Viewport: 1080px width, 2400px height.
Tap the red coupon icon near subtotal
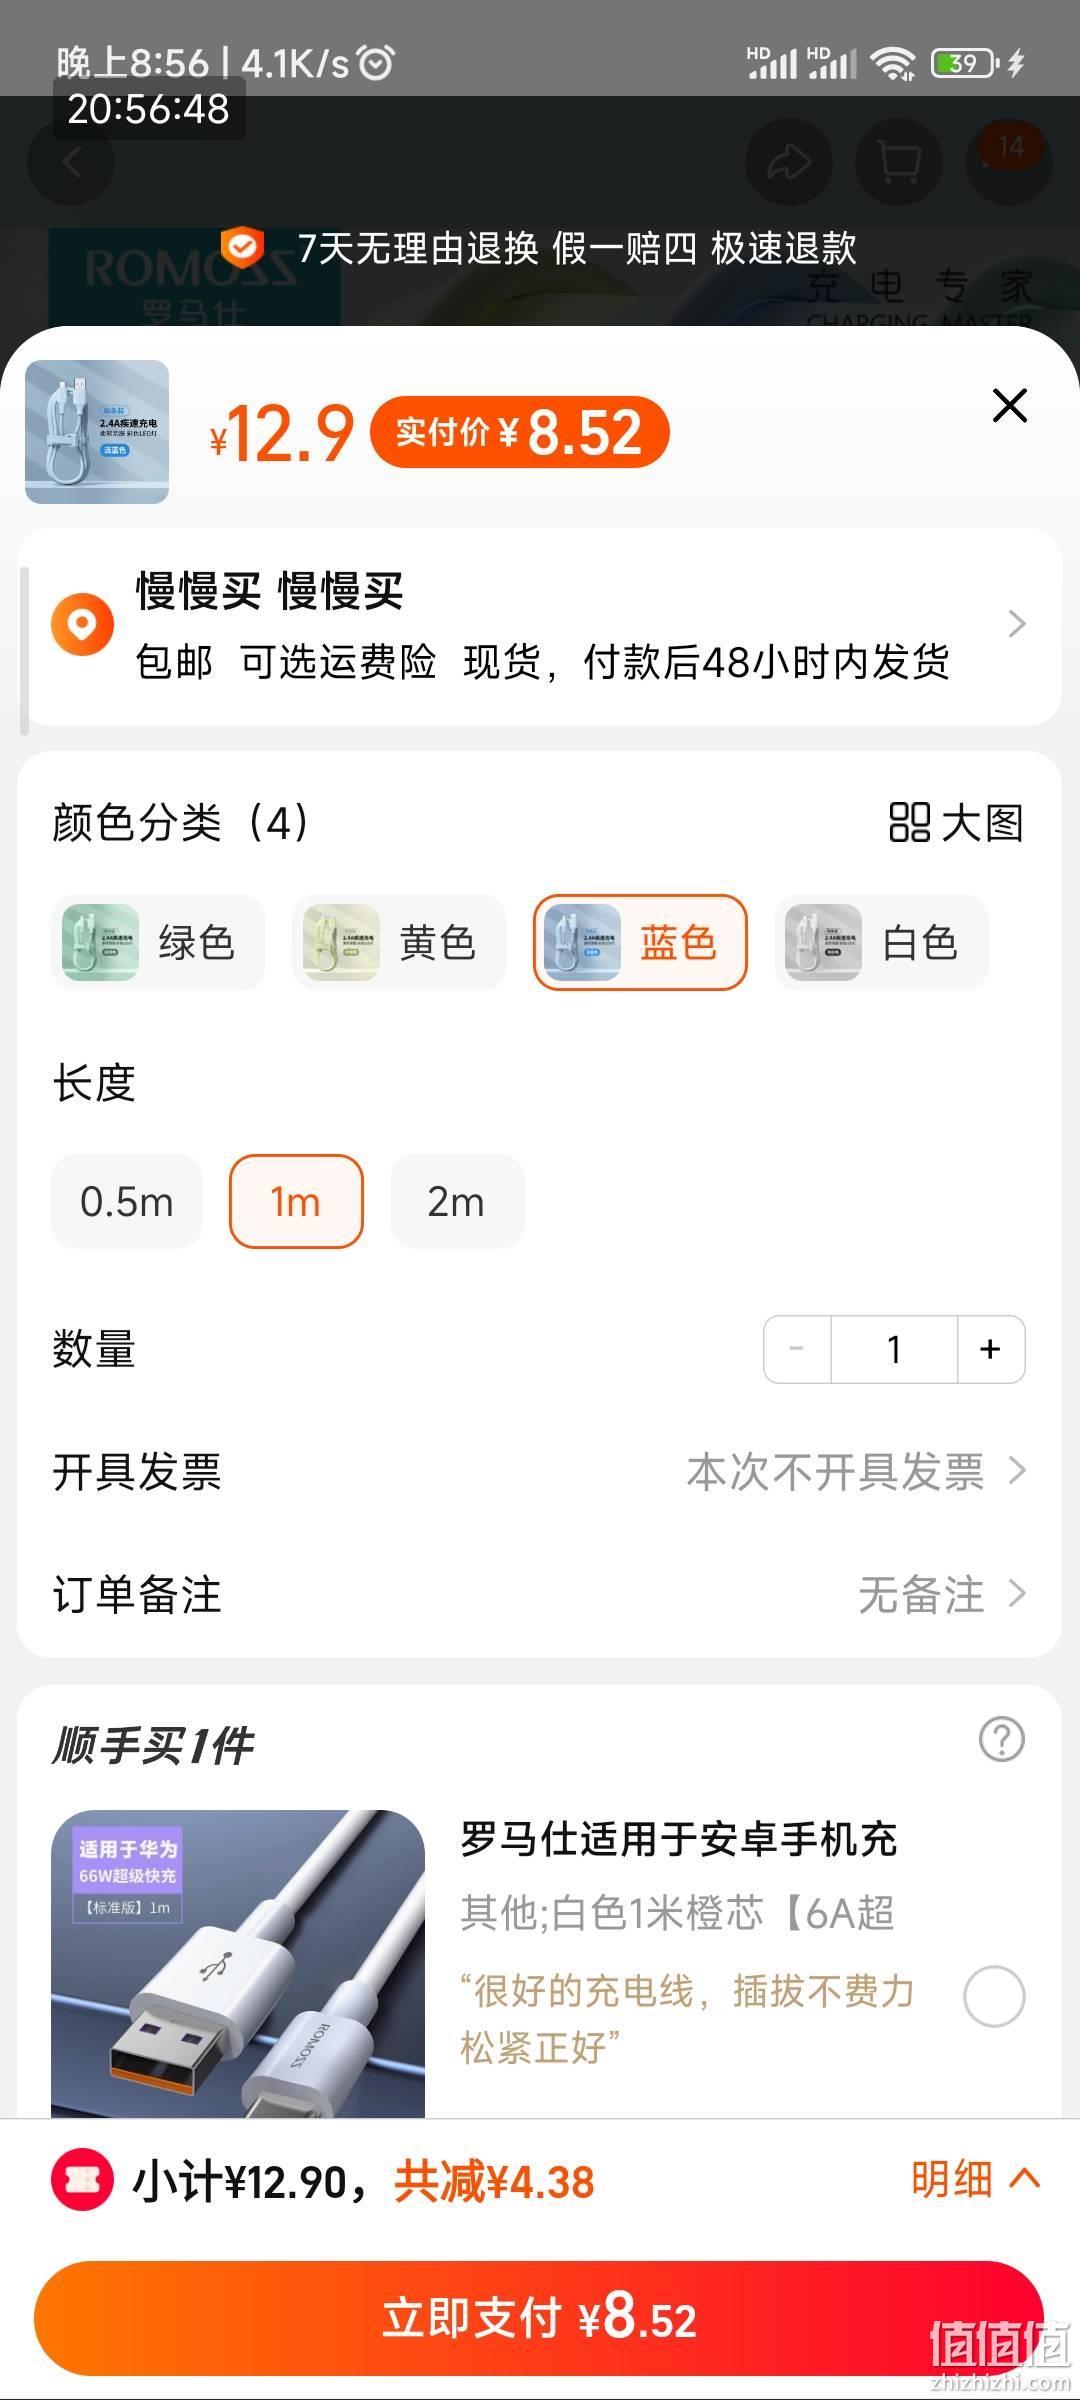point(82,2179)
